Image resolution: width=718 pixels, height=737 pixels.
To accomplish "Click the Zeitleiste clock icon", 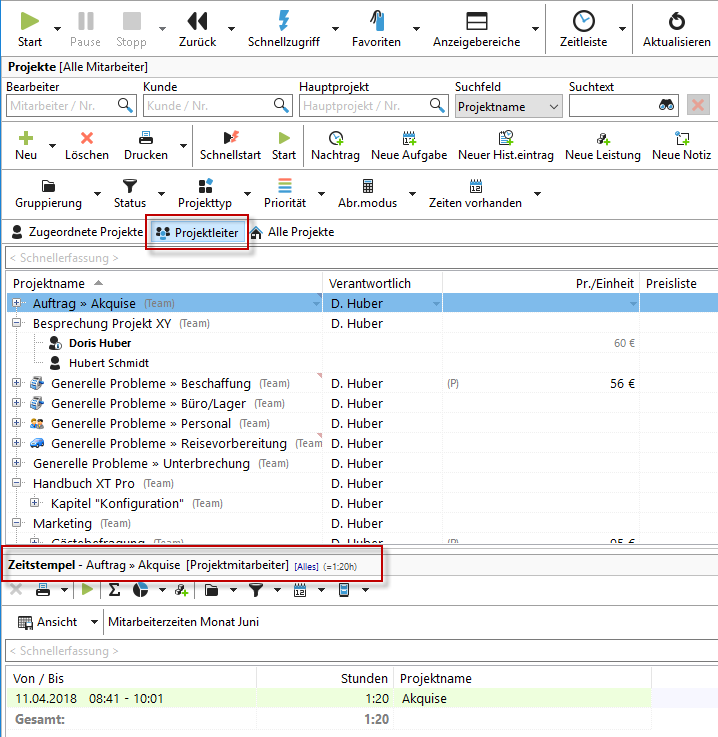I will tap(583, 21).
